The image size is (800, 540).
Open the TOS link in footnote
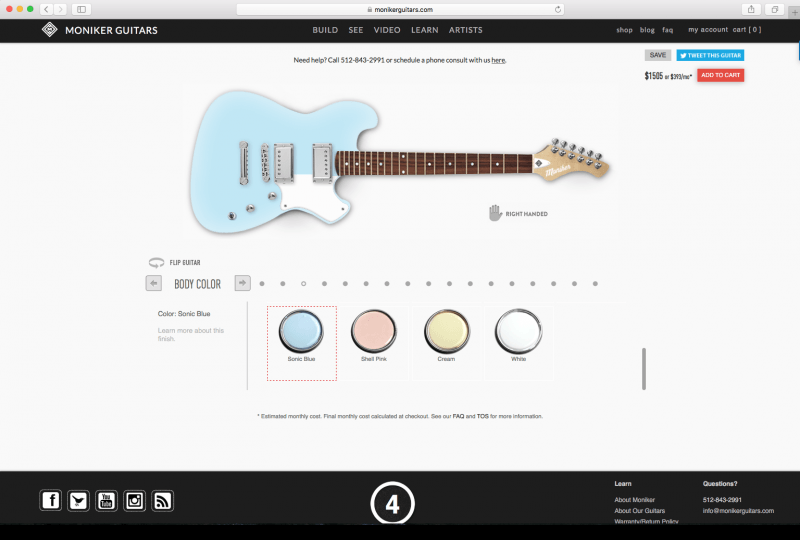pos(483,416)
